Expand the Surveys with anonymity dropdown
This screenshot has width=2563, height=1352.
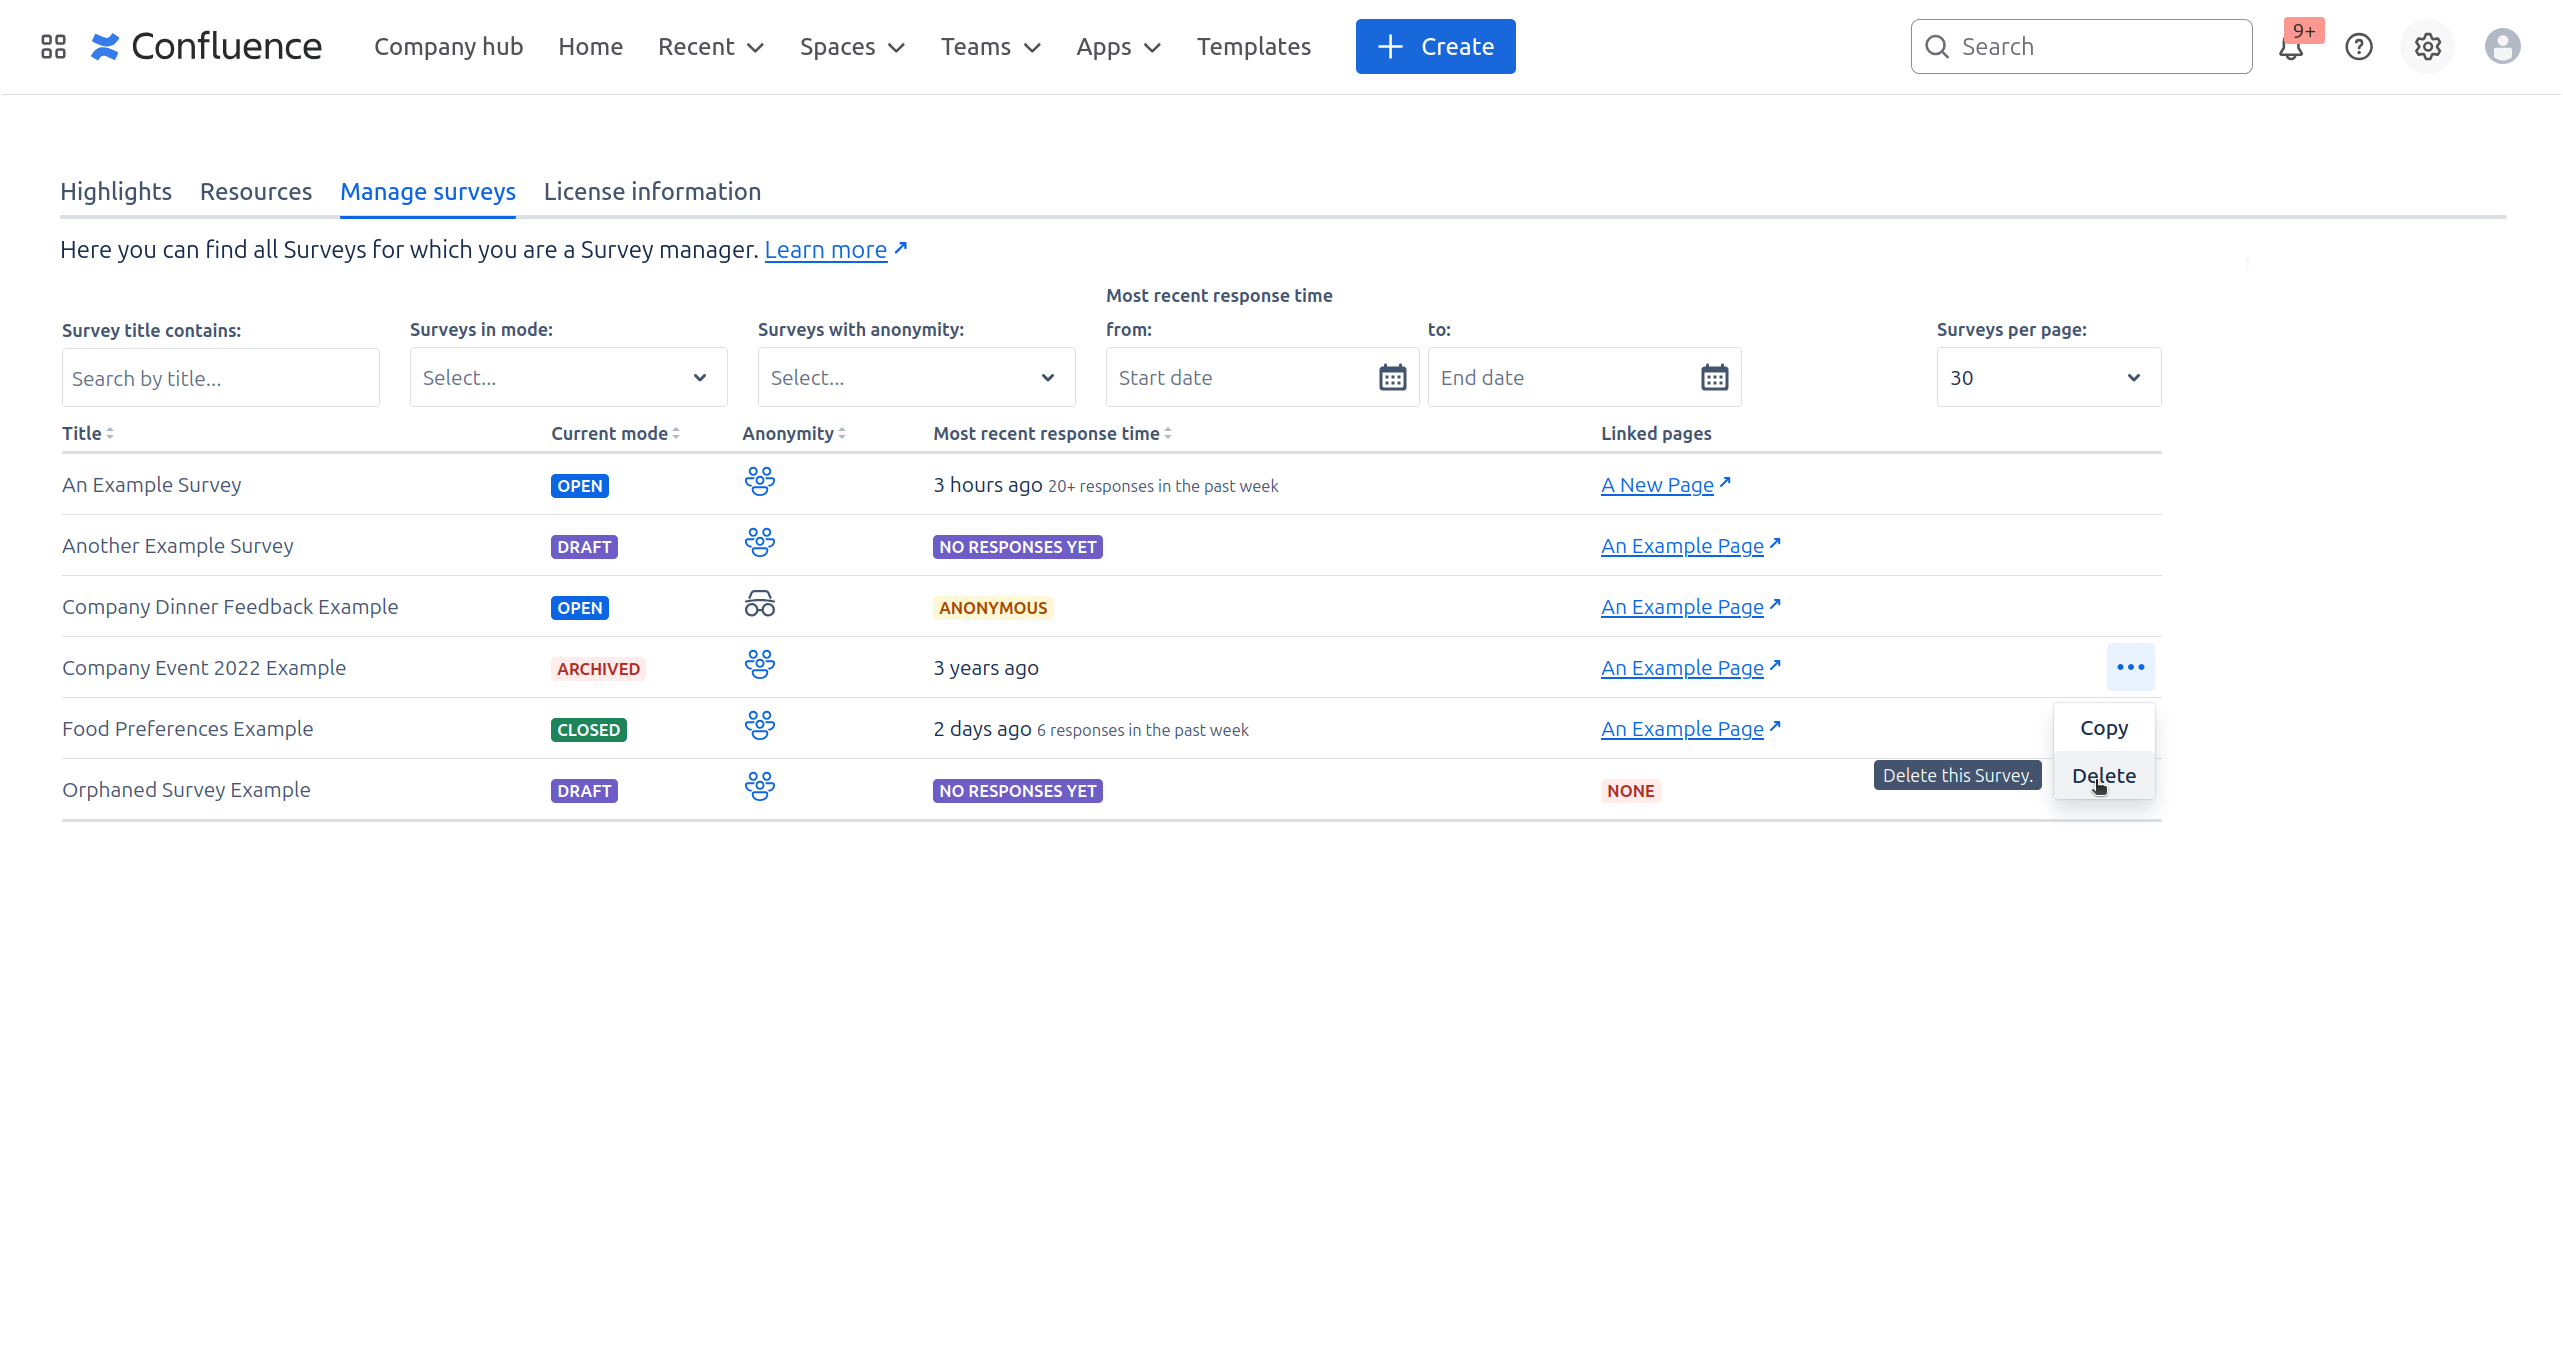(x=916, y=378)
